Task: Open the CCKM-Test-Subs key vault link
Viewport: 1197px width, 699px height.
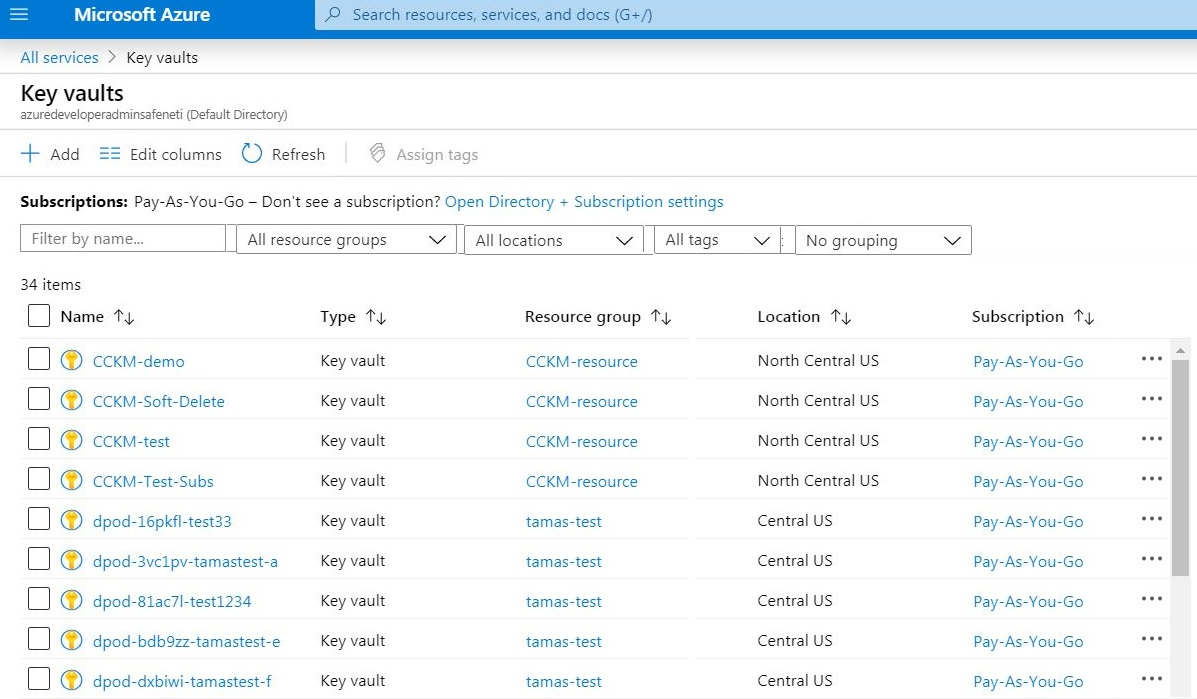Action: click(153, 481)
